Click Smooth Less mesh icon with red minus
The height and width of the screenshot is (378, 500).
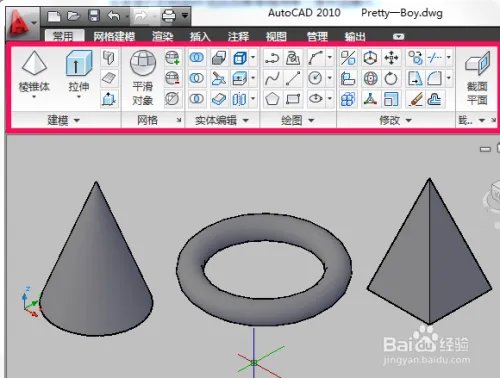click(x=172, y=78)
